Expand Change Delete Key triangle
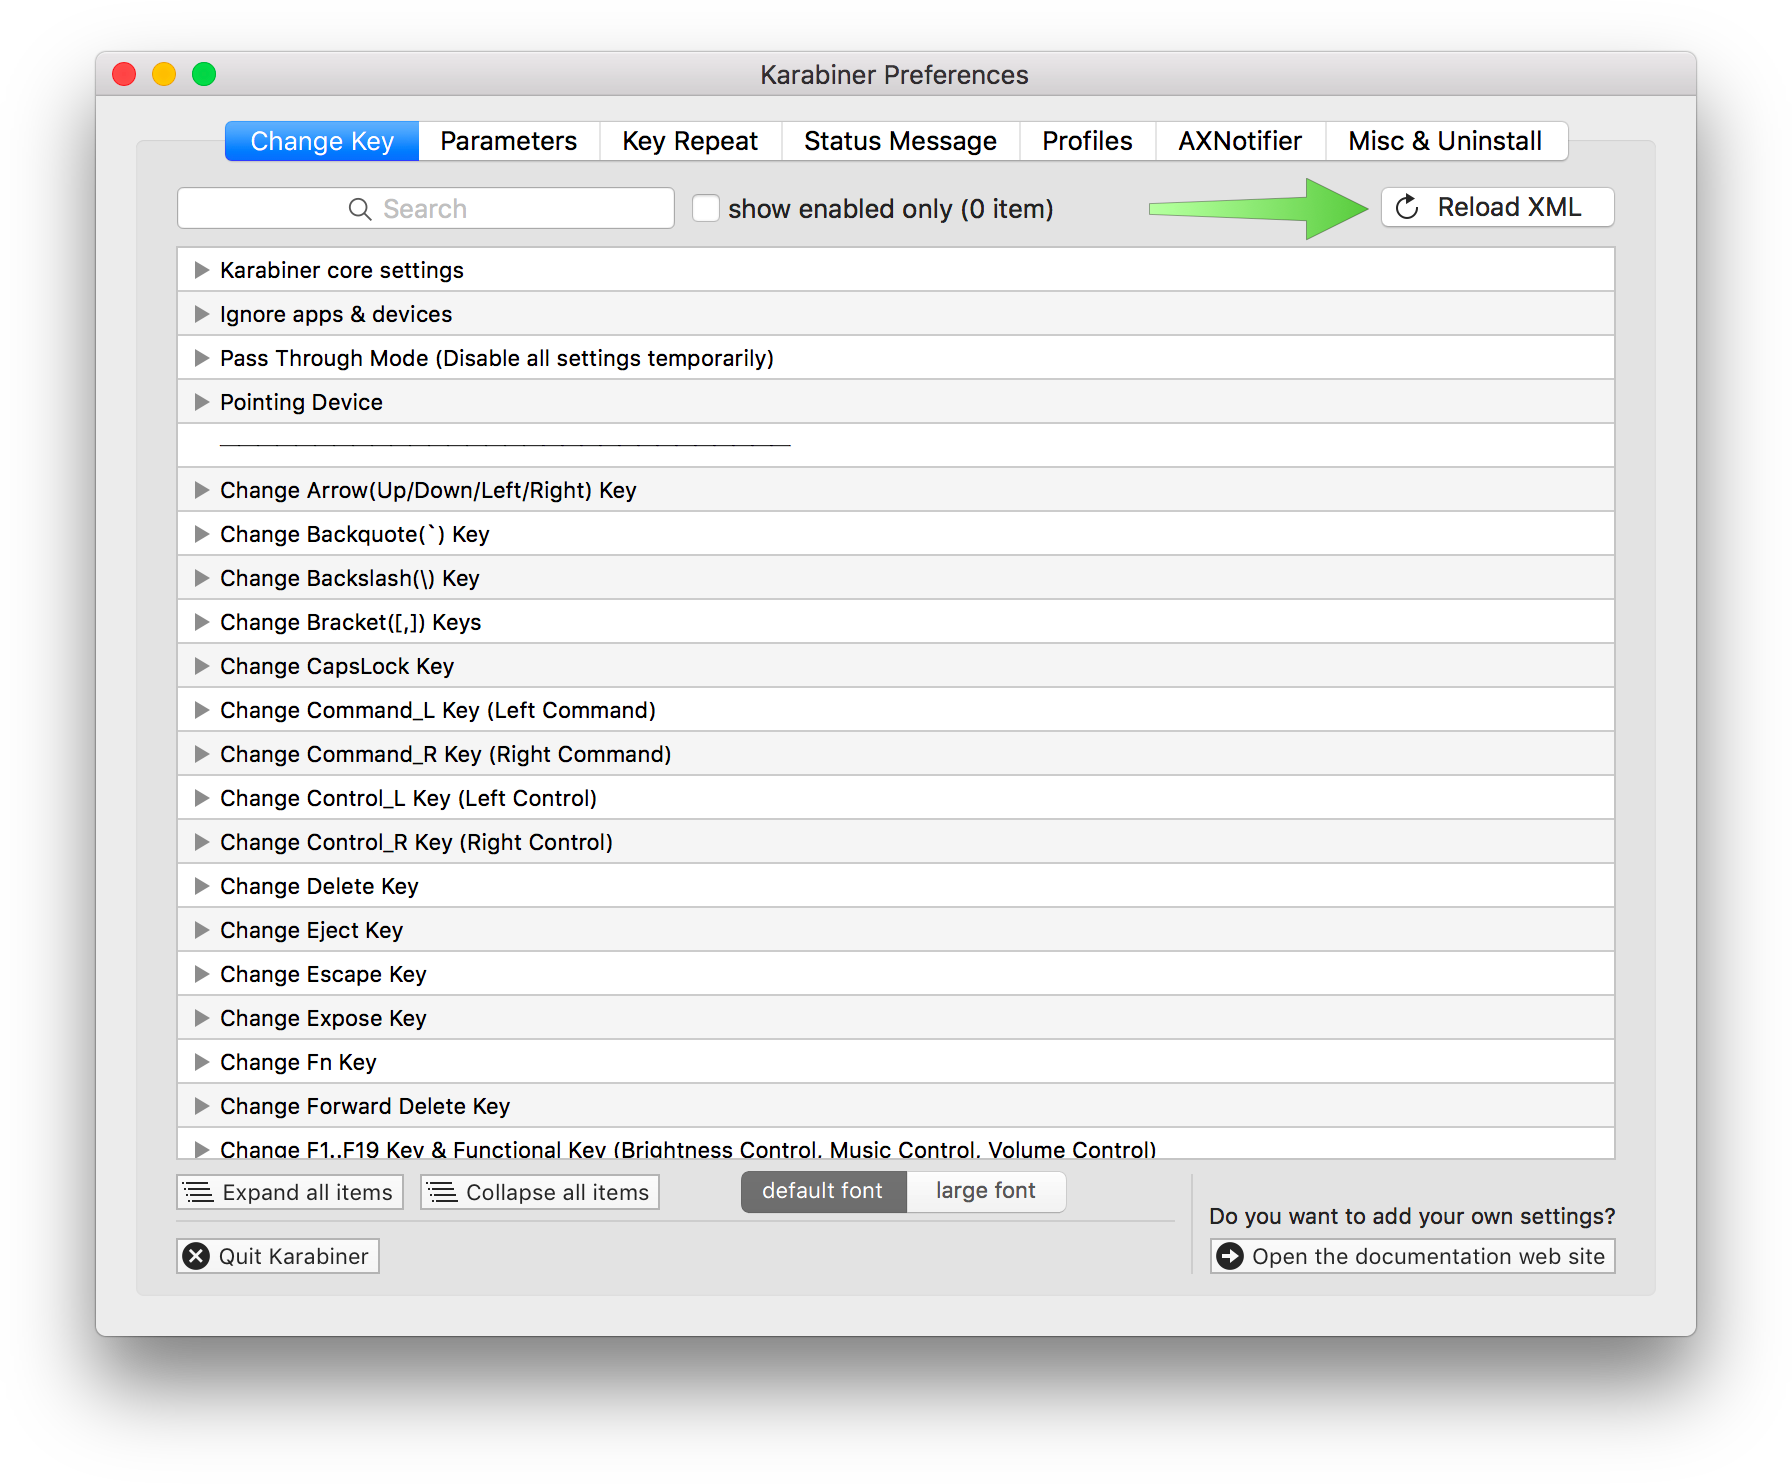The width and height of the screenshot is (1792, 1484). tap(202, 886)
